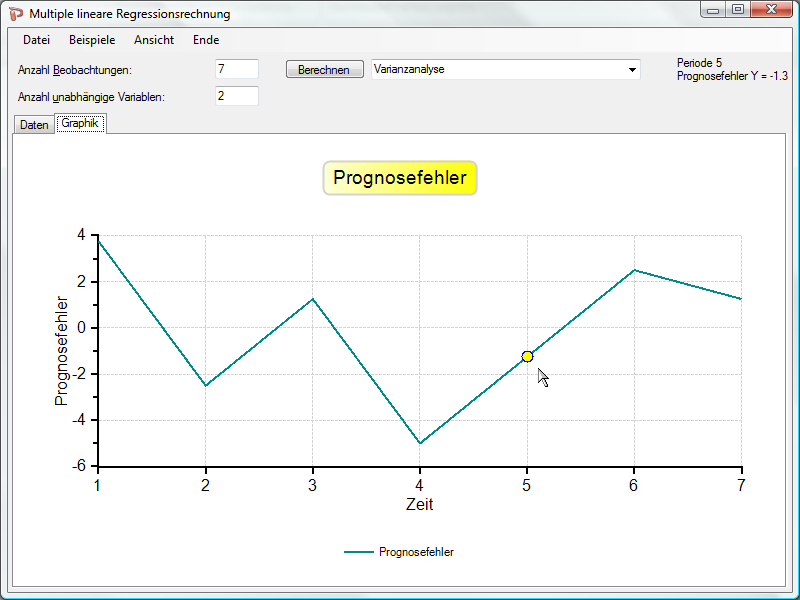
Task: Select the Graphik tab
Action: click(x=80, y=124)
